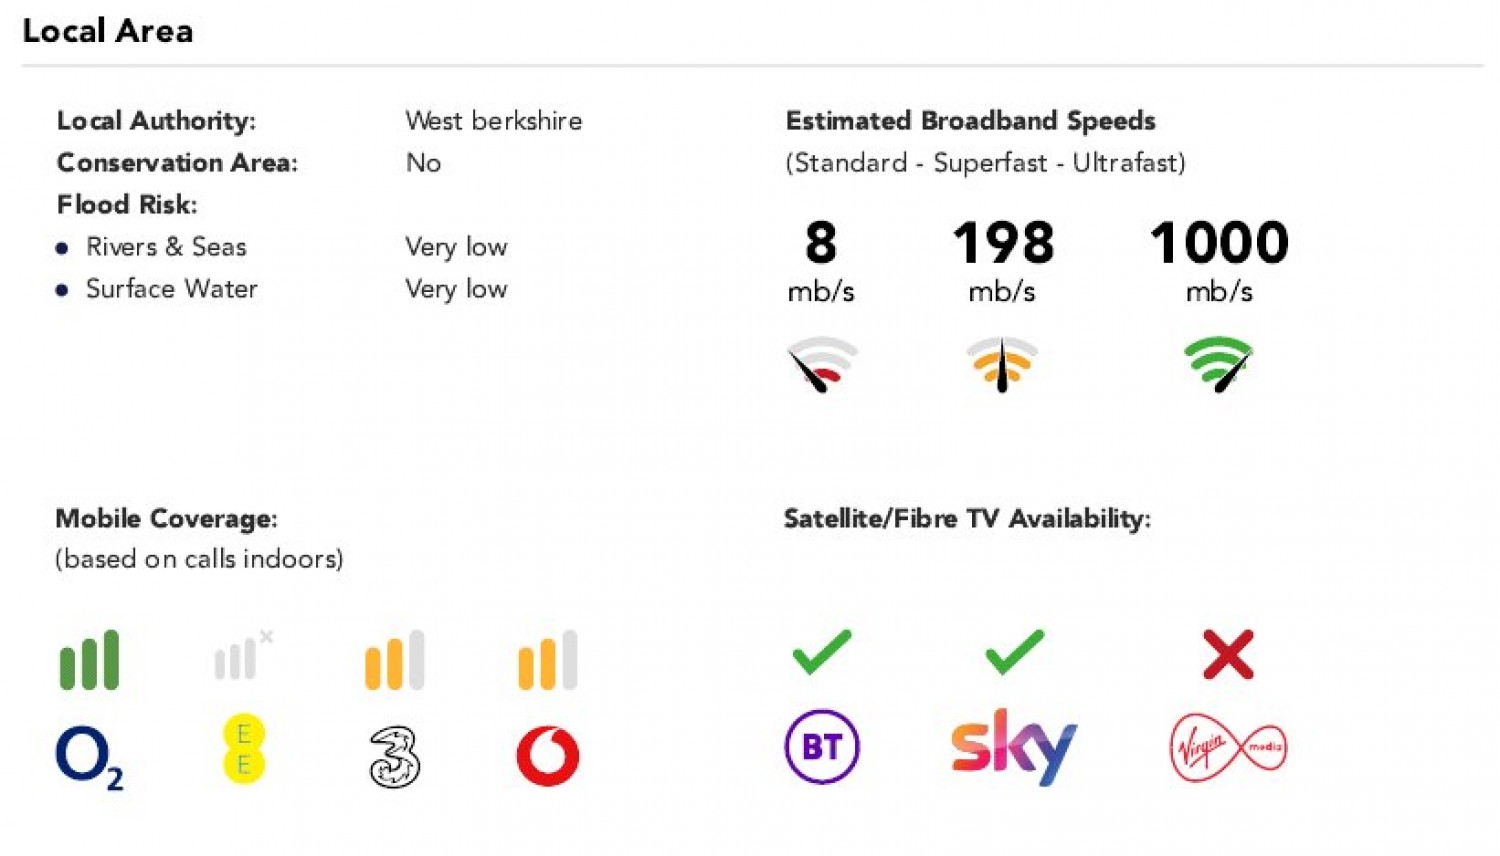1500x856 pixels.
Task: Click the Sky TV logo
Action: [1013, 747]
